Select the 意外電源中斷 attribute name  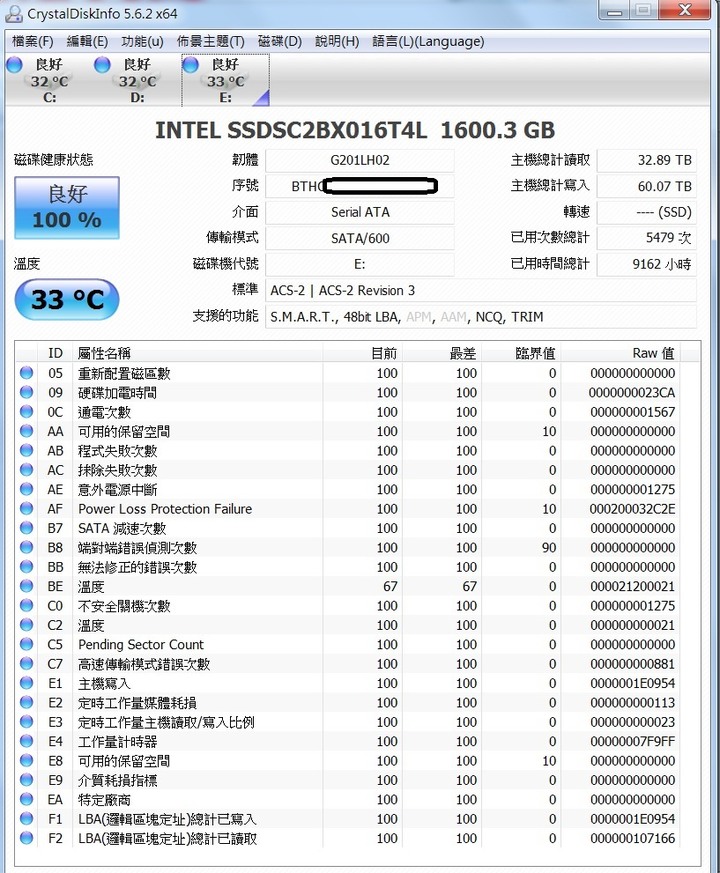[117, 489]
